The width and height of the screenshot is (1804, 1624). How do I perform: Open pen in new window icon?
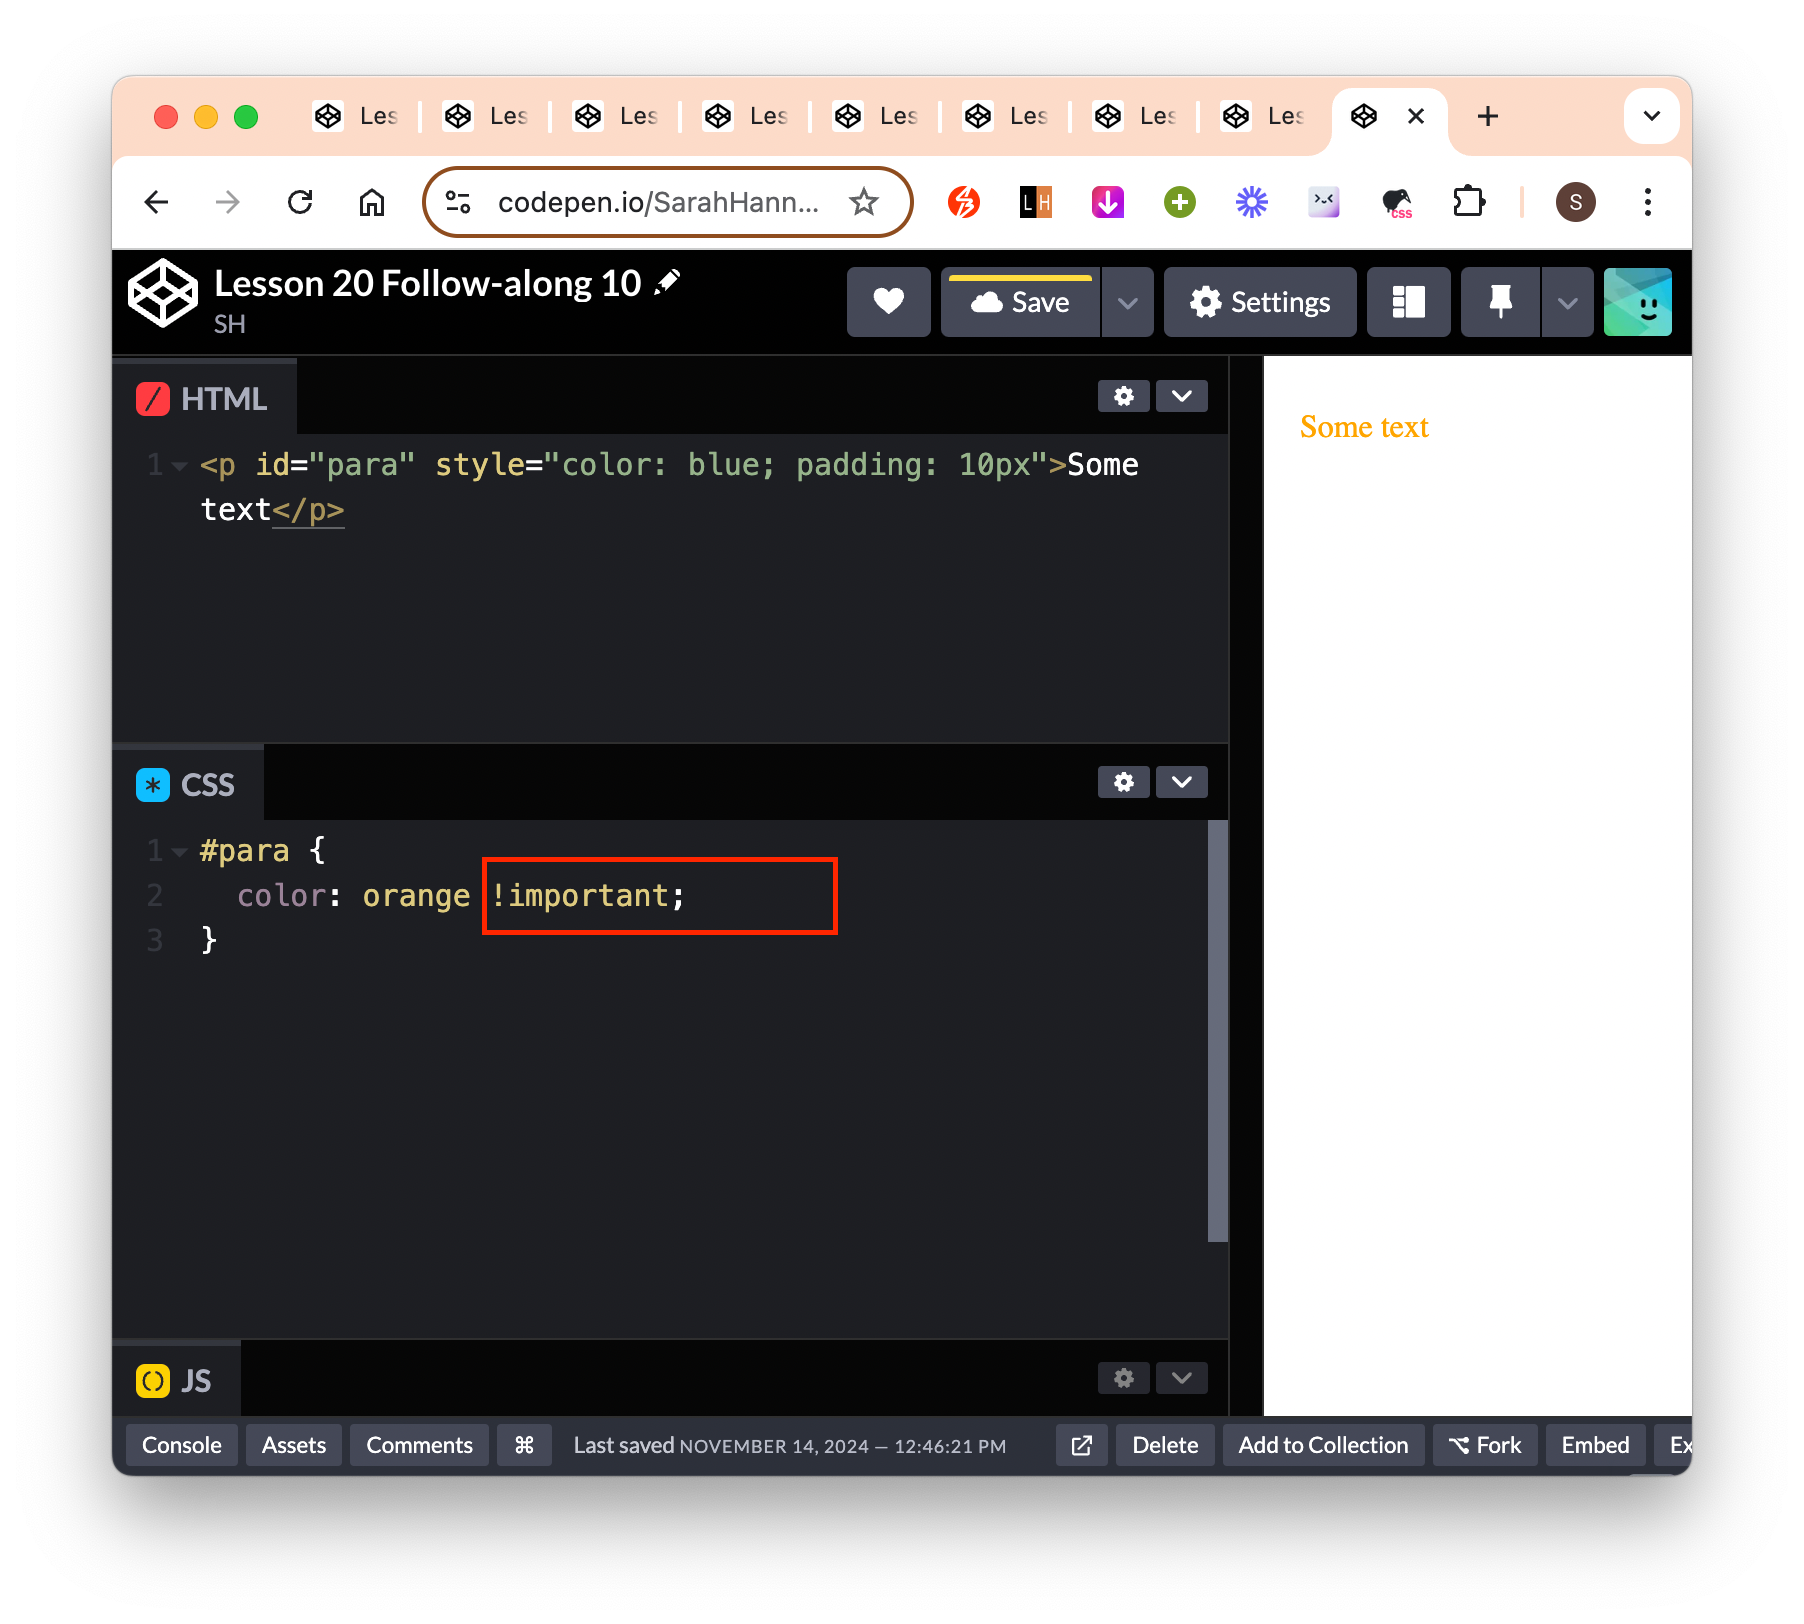tap(1082, 1445)
